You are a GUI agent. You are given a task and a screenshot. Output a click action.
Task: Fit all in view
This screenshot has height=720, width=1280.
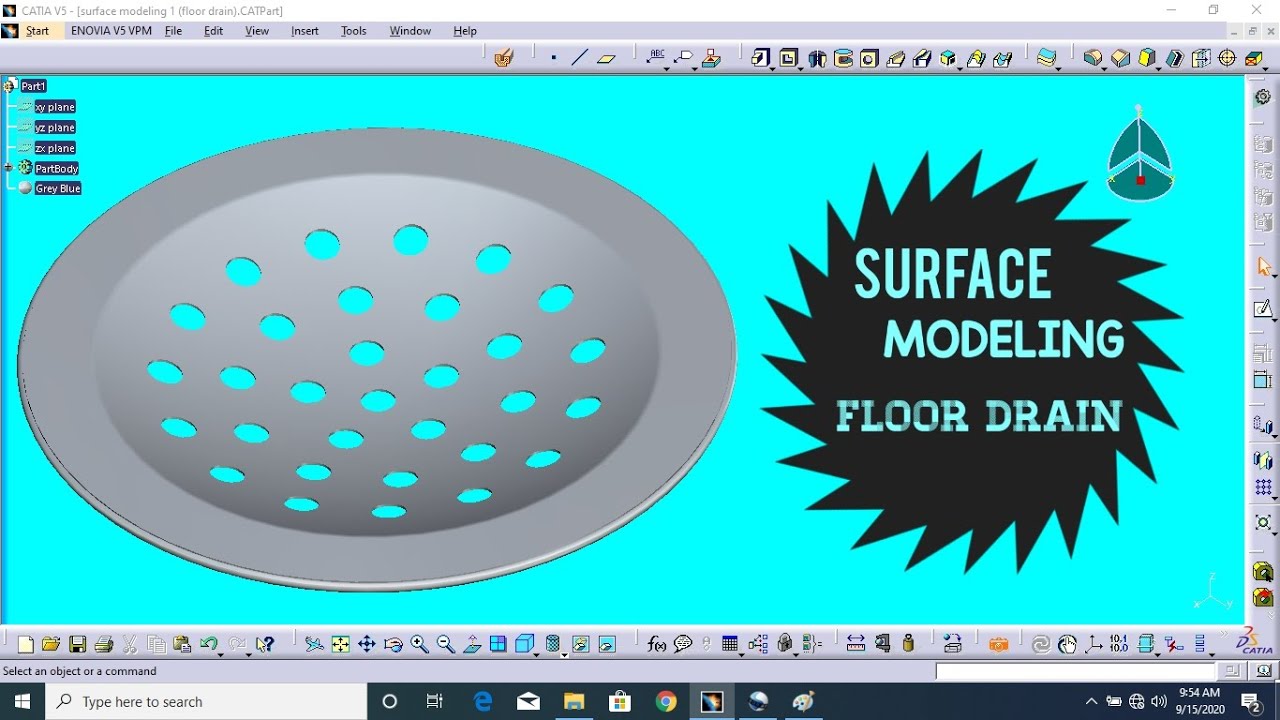pyautogui.click(x=340, y=644)
